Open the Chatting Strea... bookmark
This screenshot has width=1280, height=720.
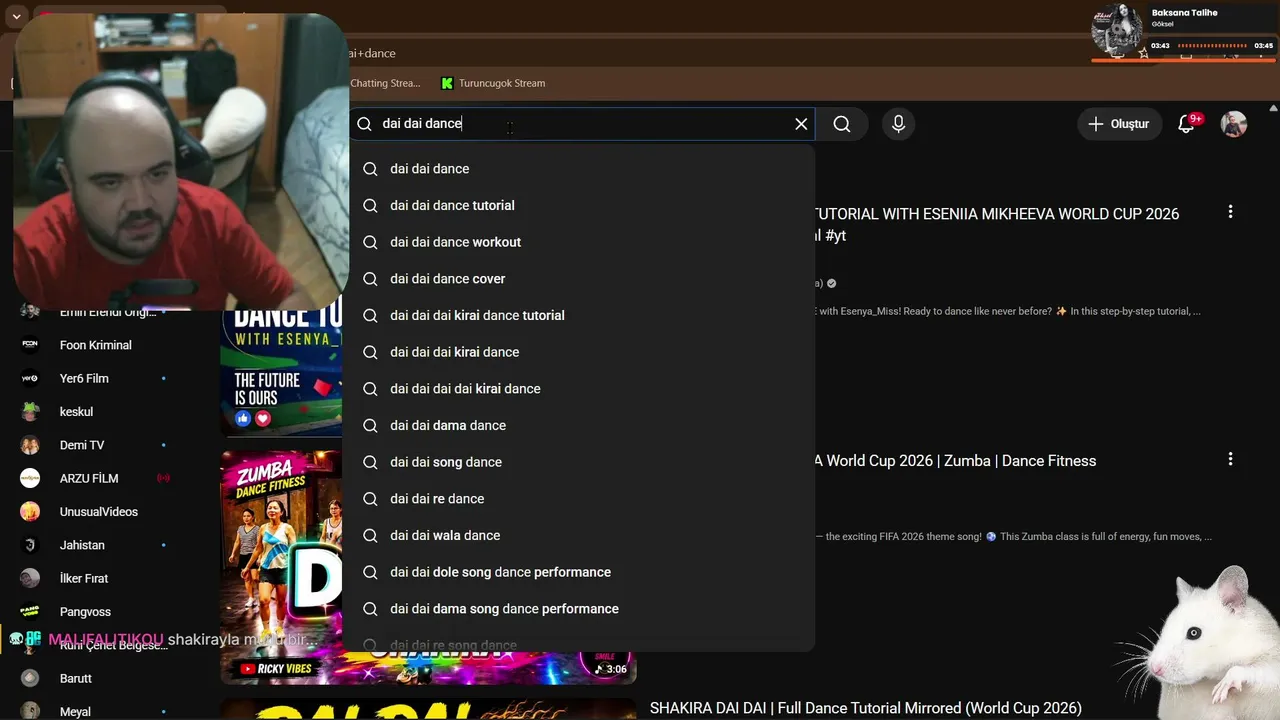point(385,83)
